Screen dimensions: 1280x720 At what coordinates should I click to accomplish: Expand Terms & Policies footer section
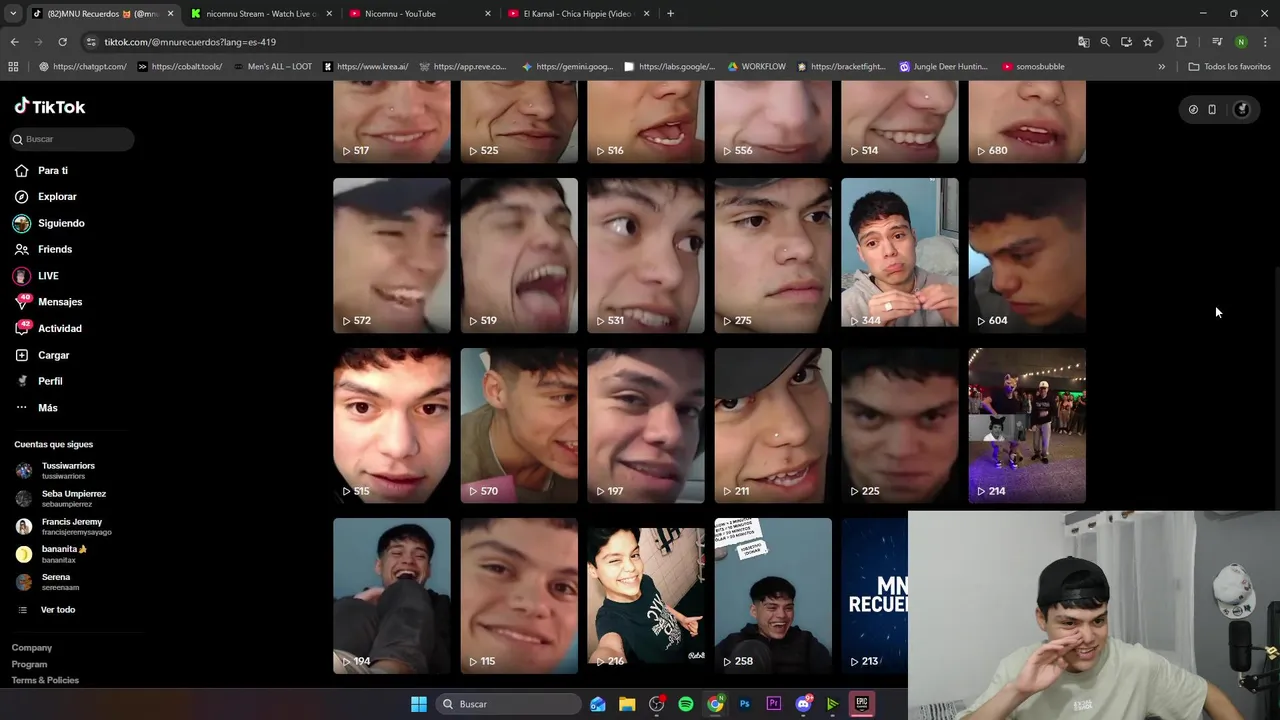tap(45, 680)
